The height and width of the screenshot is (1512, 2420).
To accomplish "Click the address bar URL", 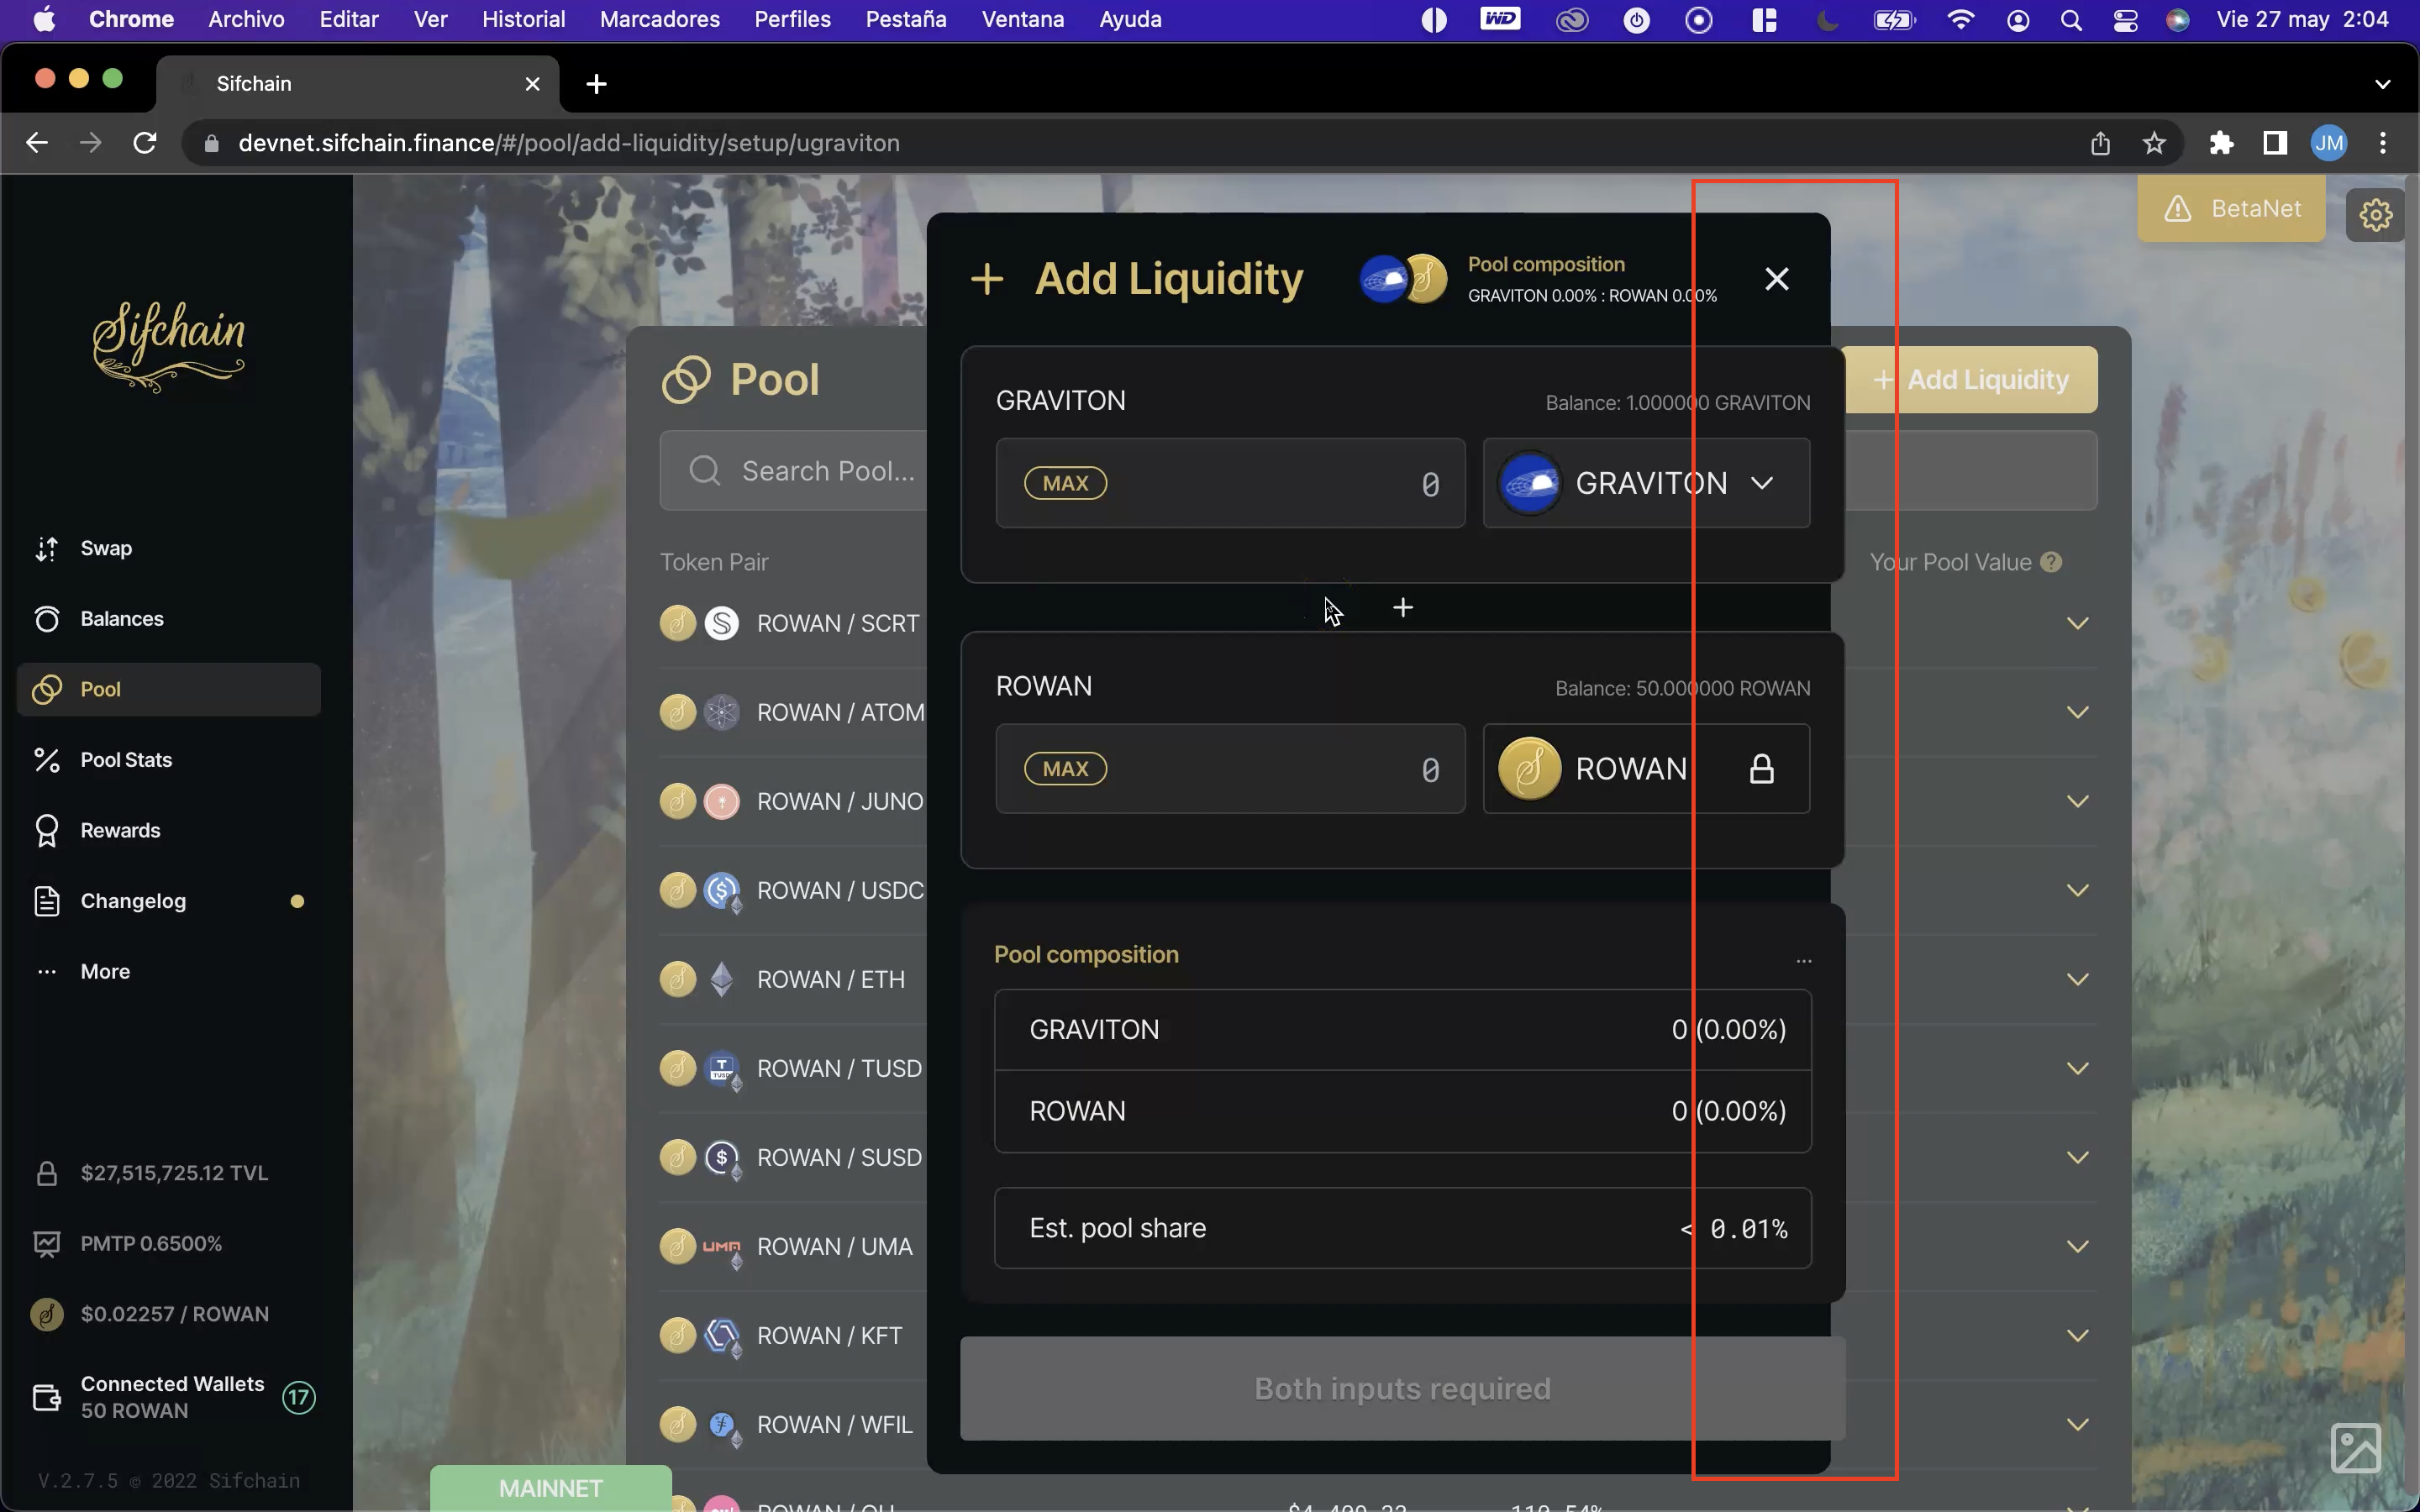I will (568, 143).
